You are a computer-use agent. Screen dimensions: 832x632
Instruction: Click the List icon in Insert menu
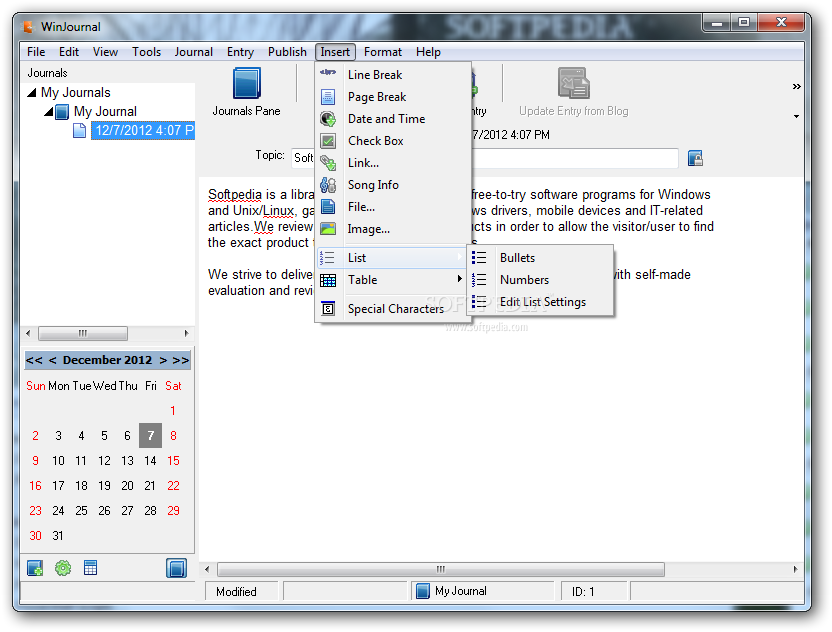pos(327,258)
